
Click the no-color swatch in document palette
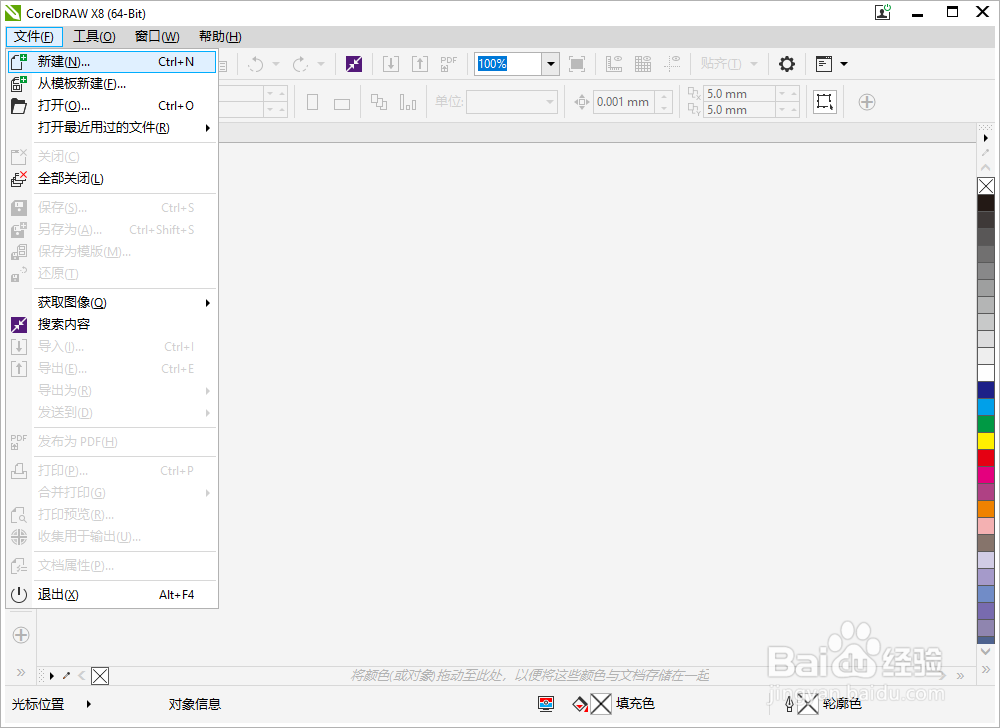100,676
